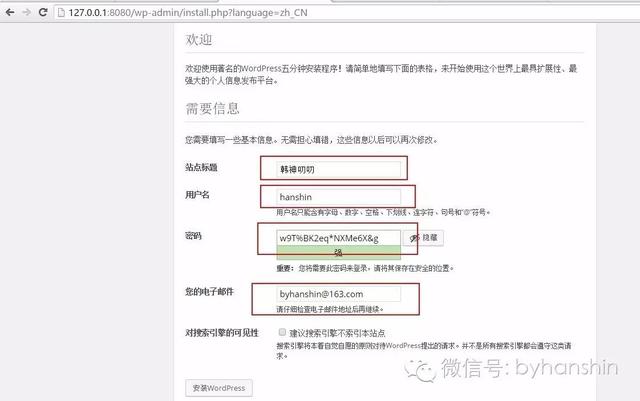Click the email field byhanshin@163.com

(x=338, y=294)
